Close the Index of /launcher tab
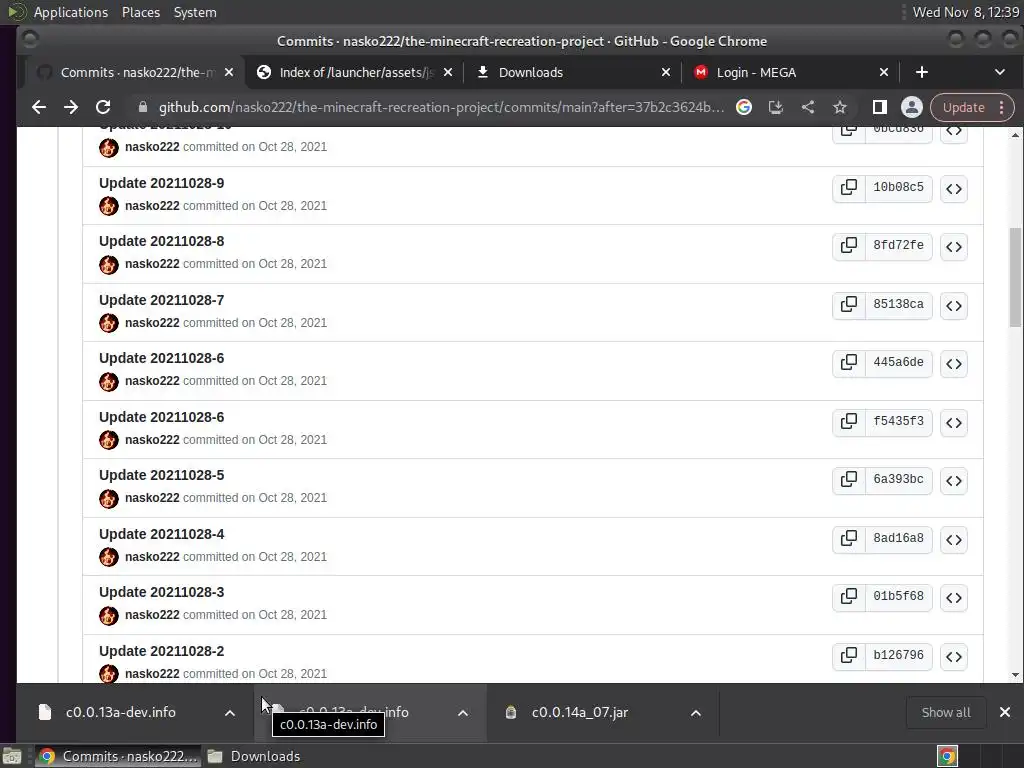Screen dimensions: 1024x768 point(448,72)
